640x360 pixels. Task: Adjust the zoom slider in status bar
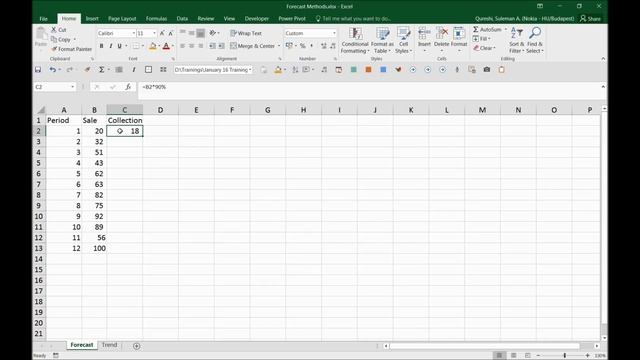coord(565,356)
